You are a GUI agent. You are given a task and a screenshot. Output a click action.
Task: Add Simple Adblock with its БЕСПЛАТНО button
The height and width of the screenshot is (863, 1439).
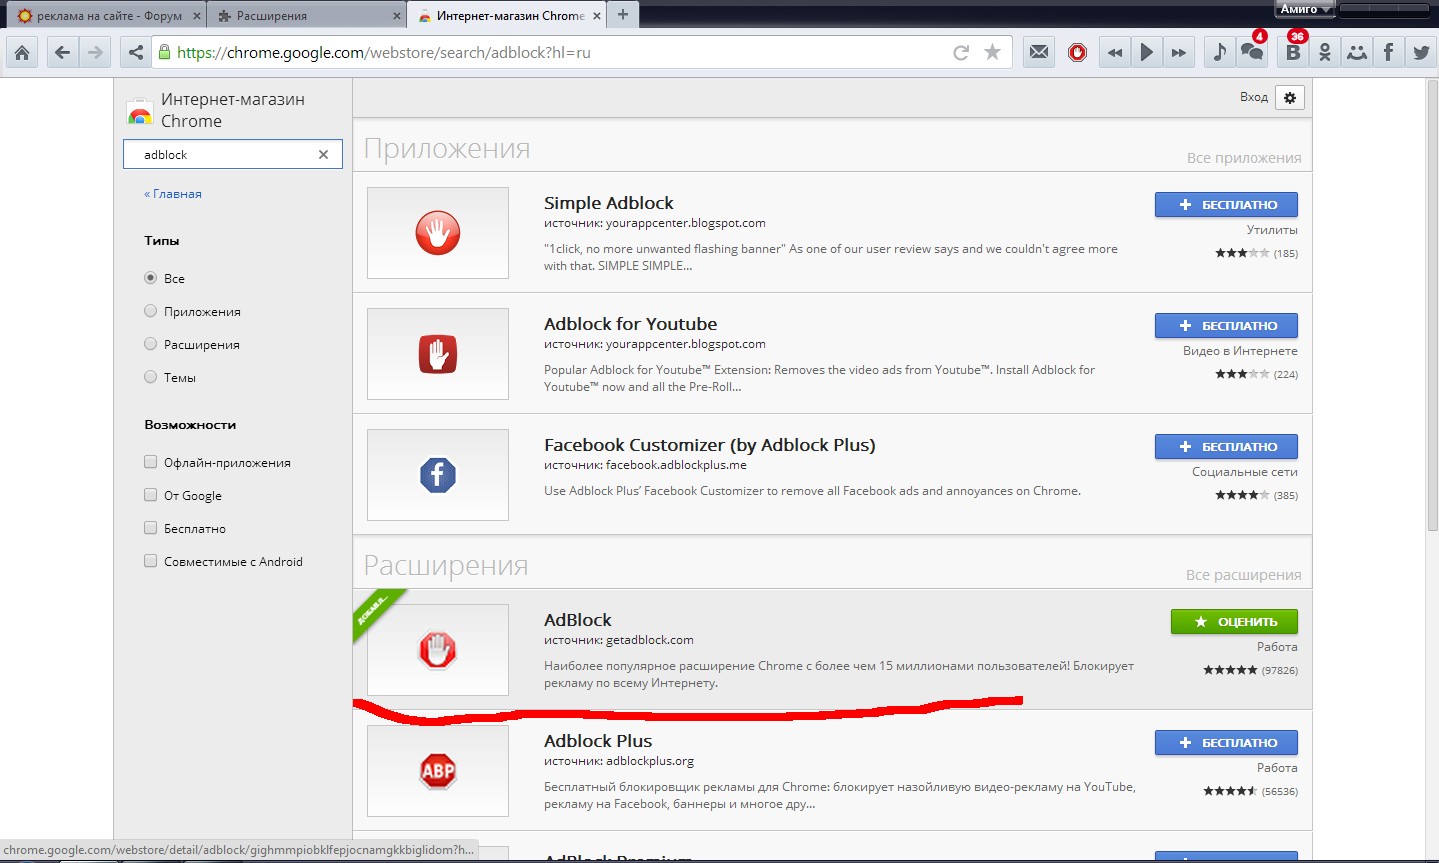(1226, 205)
